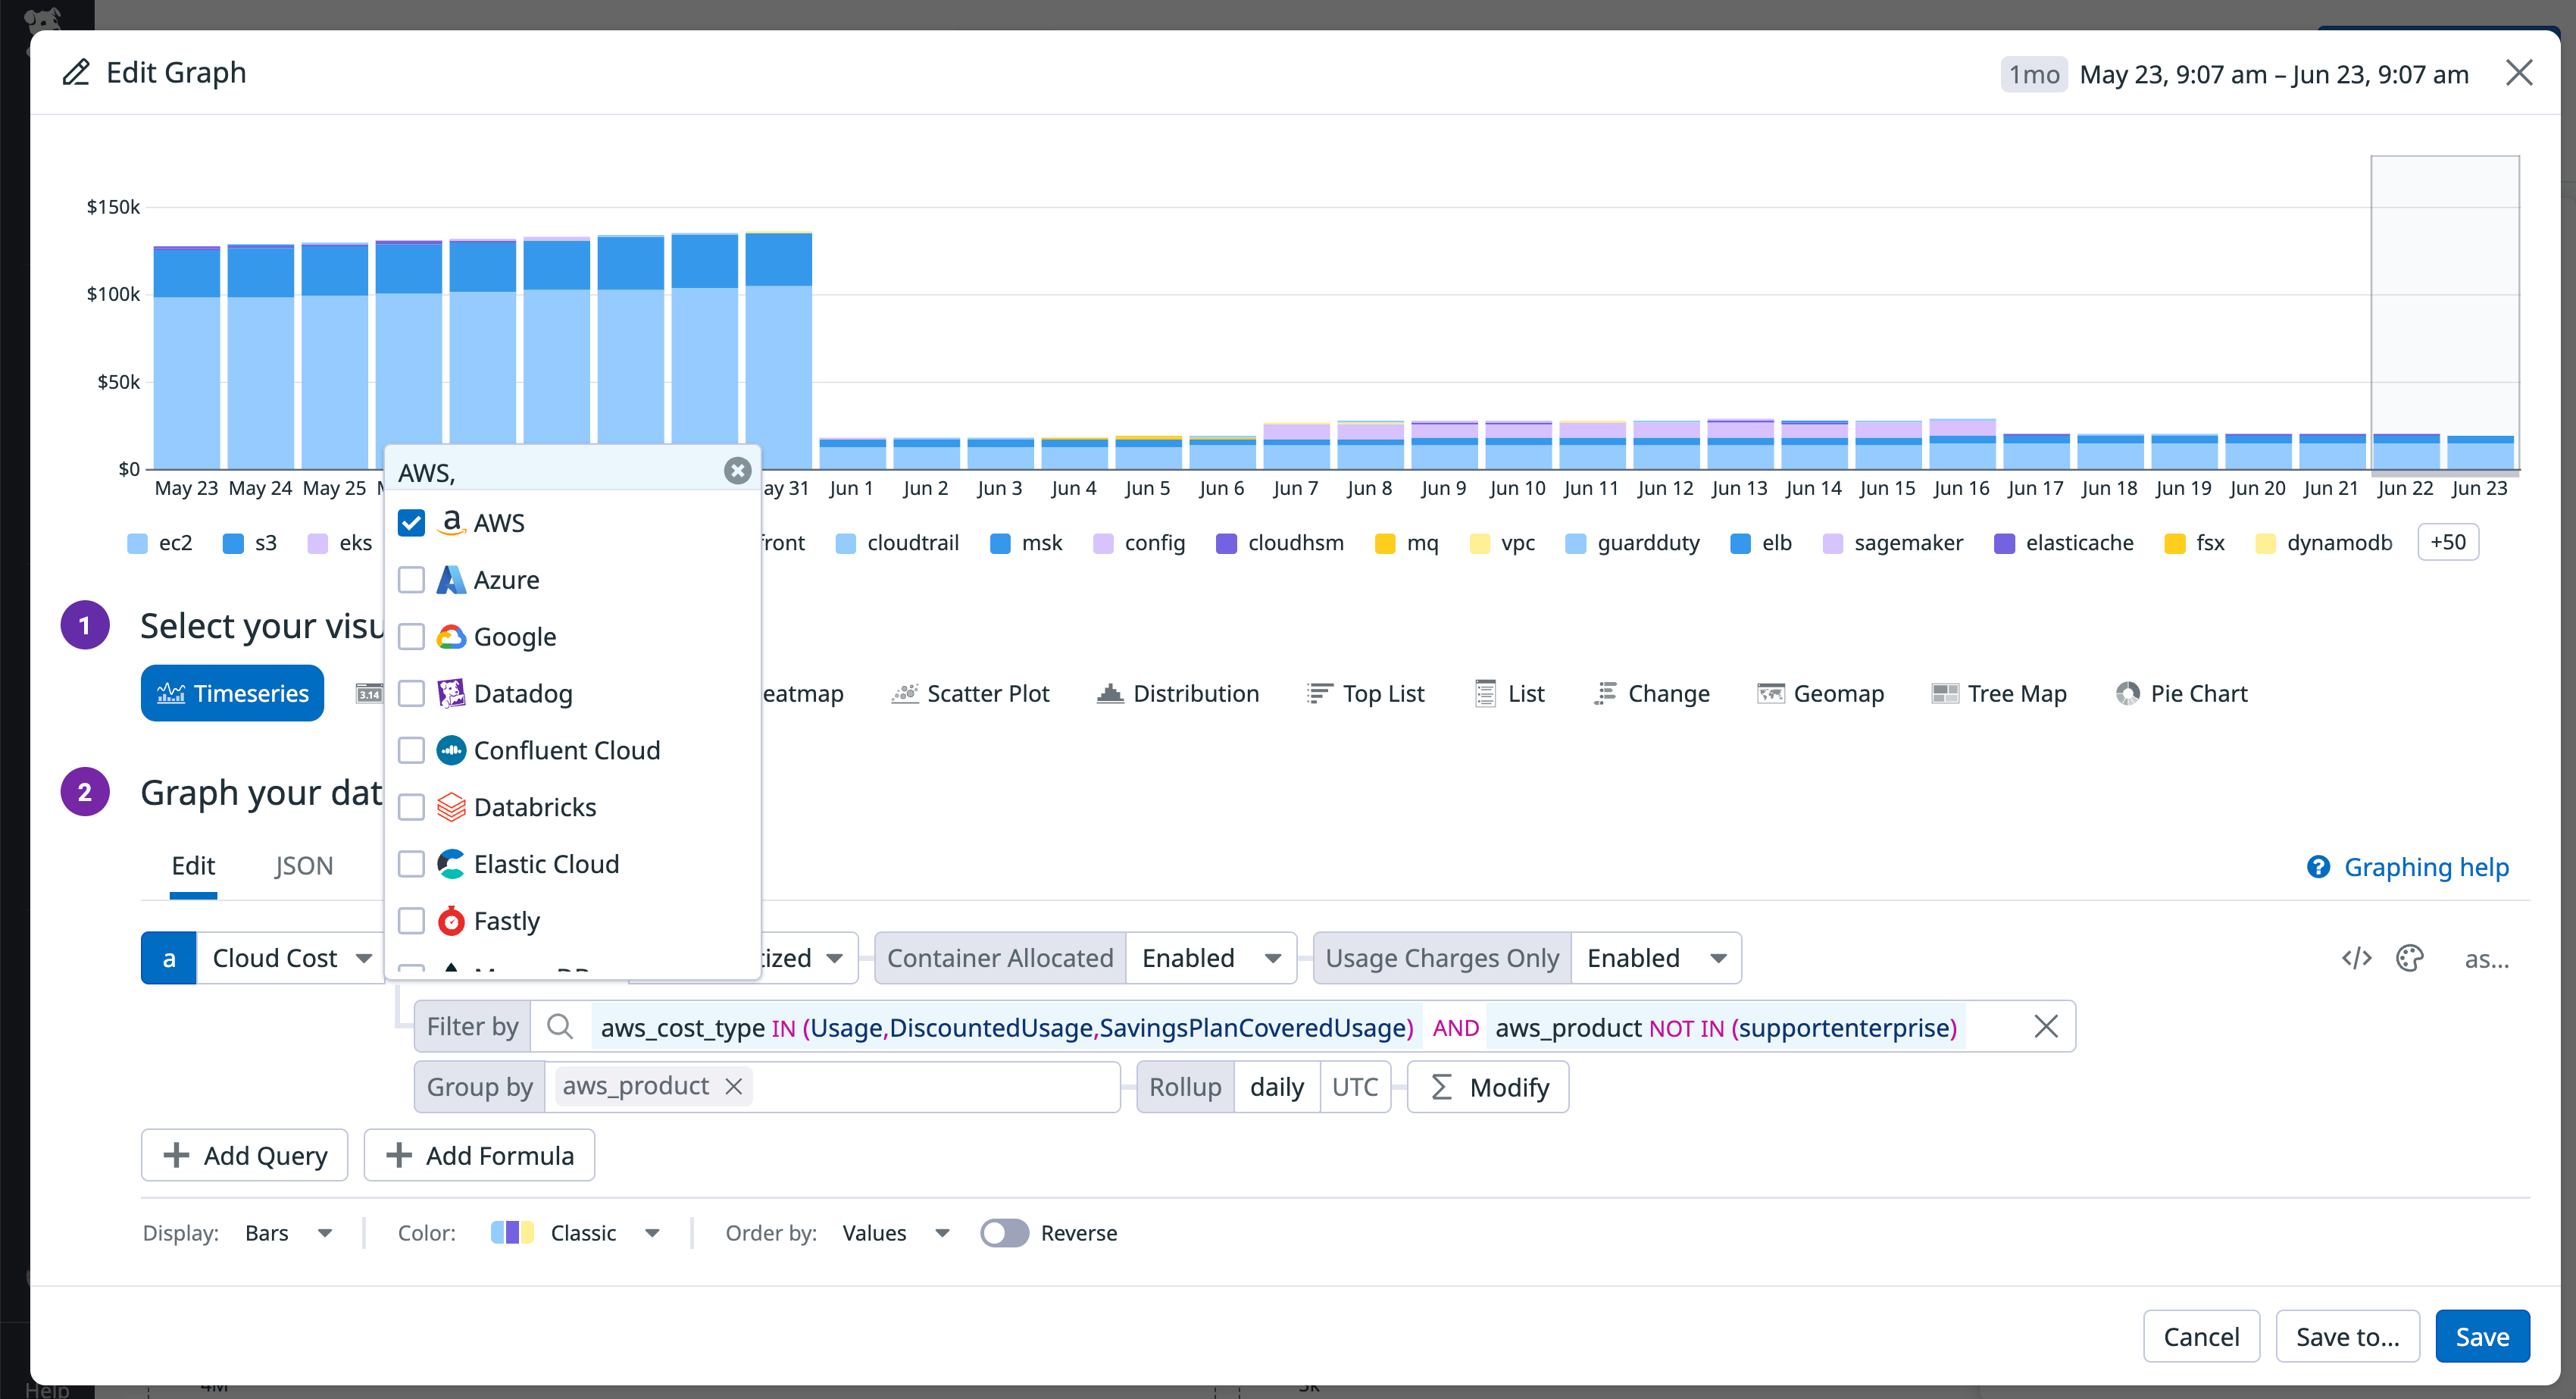Open the query code editor icon
The image size is (2576, 1399).
[2357, 958]
